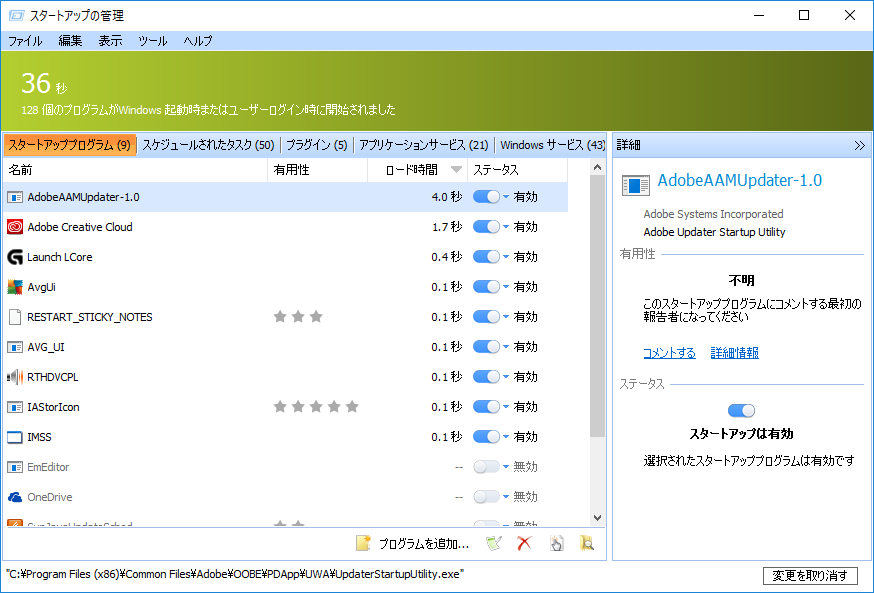
Task: Switch off RTHDVCPL startup toggle
Action: 487,377
